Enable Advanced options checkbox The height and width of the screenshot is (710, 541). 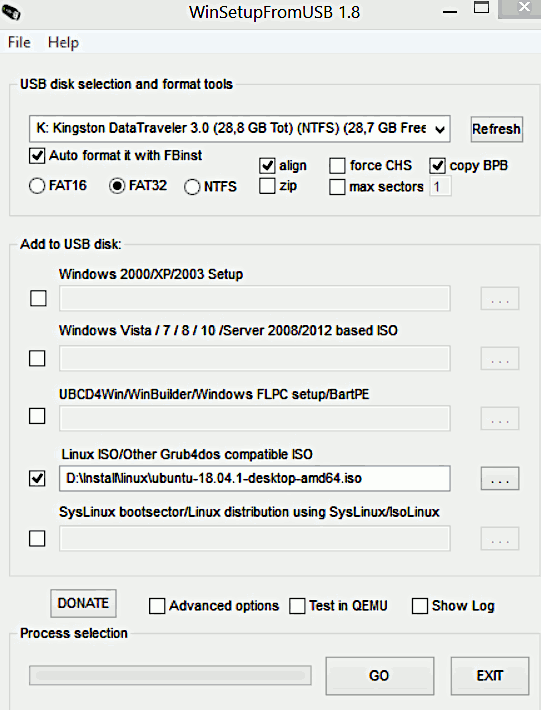pos(157,606)
